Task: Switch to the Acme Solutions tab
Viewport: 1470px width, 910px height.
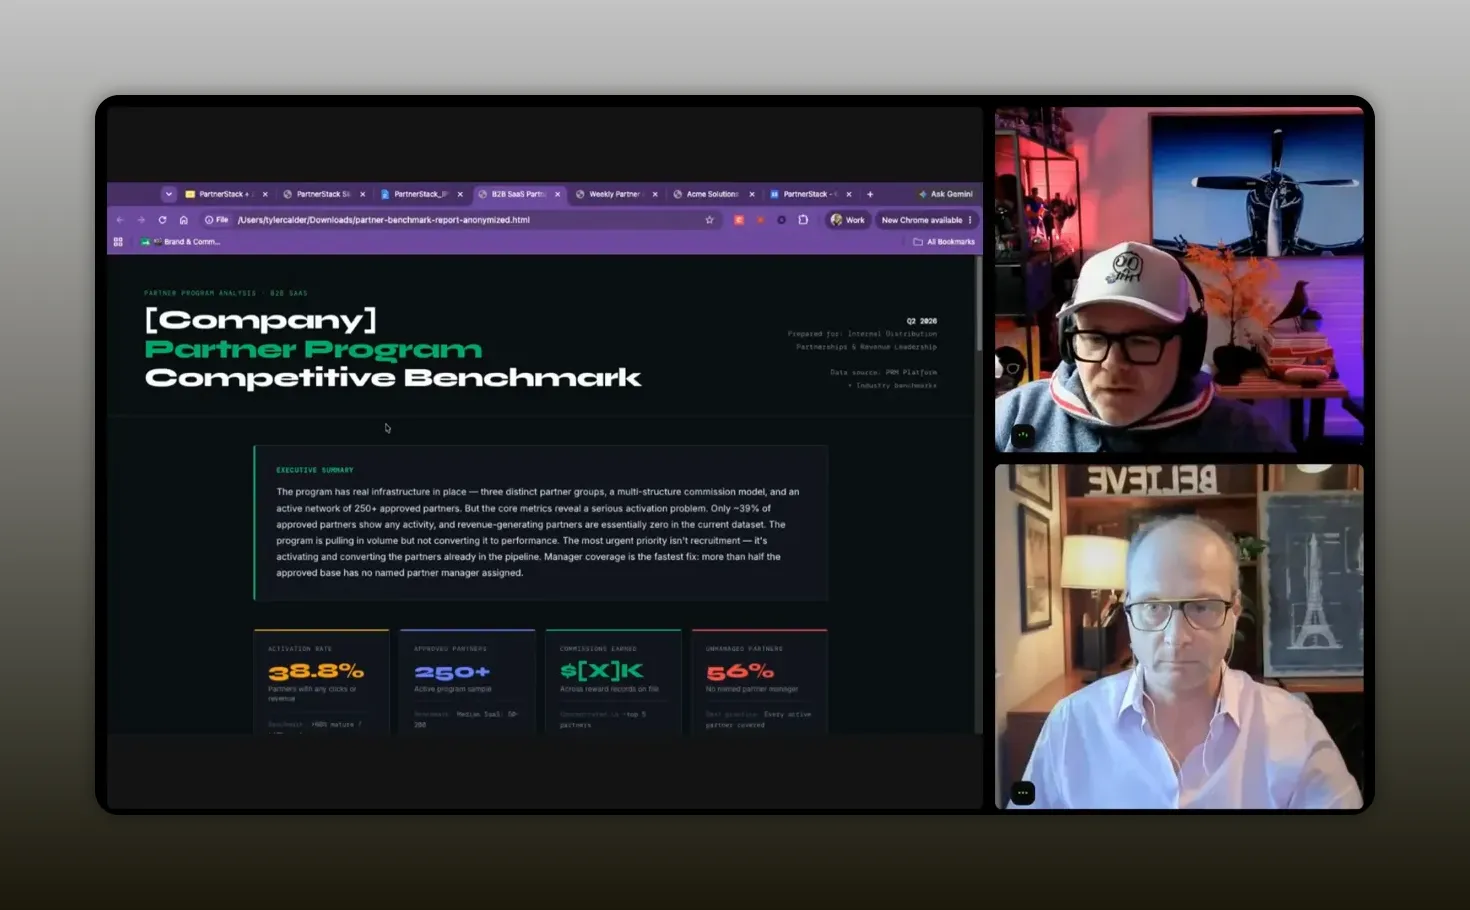Action: click(x=712, y=194)
